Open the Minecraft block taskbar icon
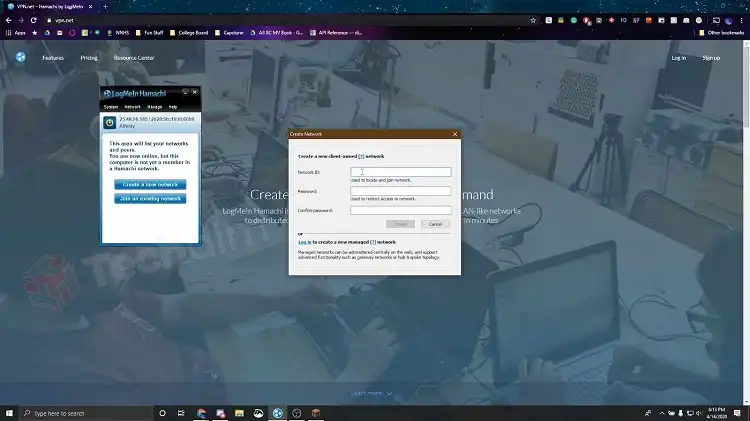750x421 pixels. tap(316, 413)
